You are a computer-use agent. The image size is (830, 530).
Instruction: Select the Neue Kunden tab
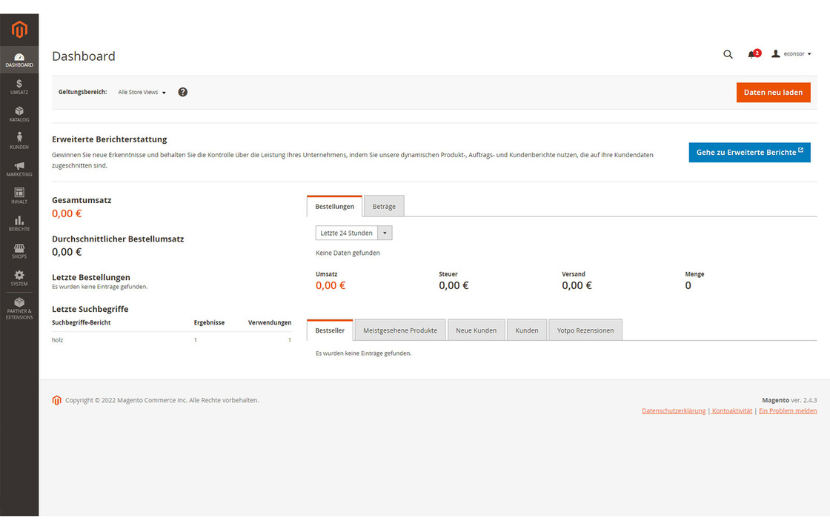click(x=476, y=330)
